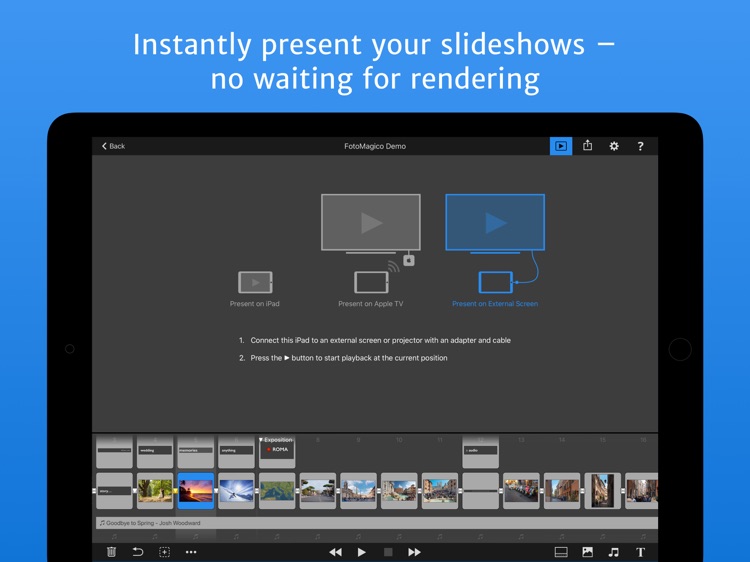
Task: Select the parked scooters street slide
Action: pyautogui.click(x=521, y=491)
